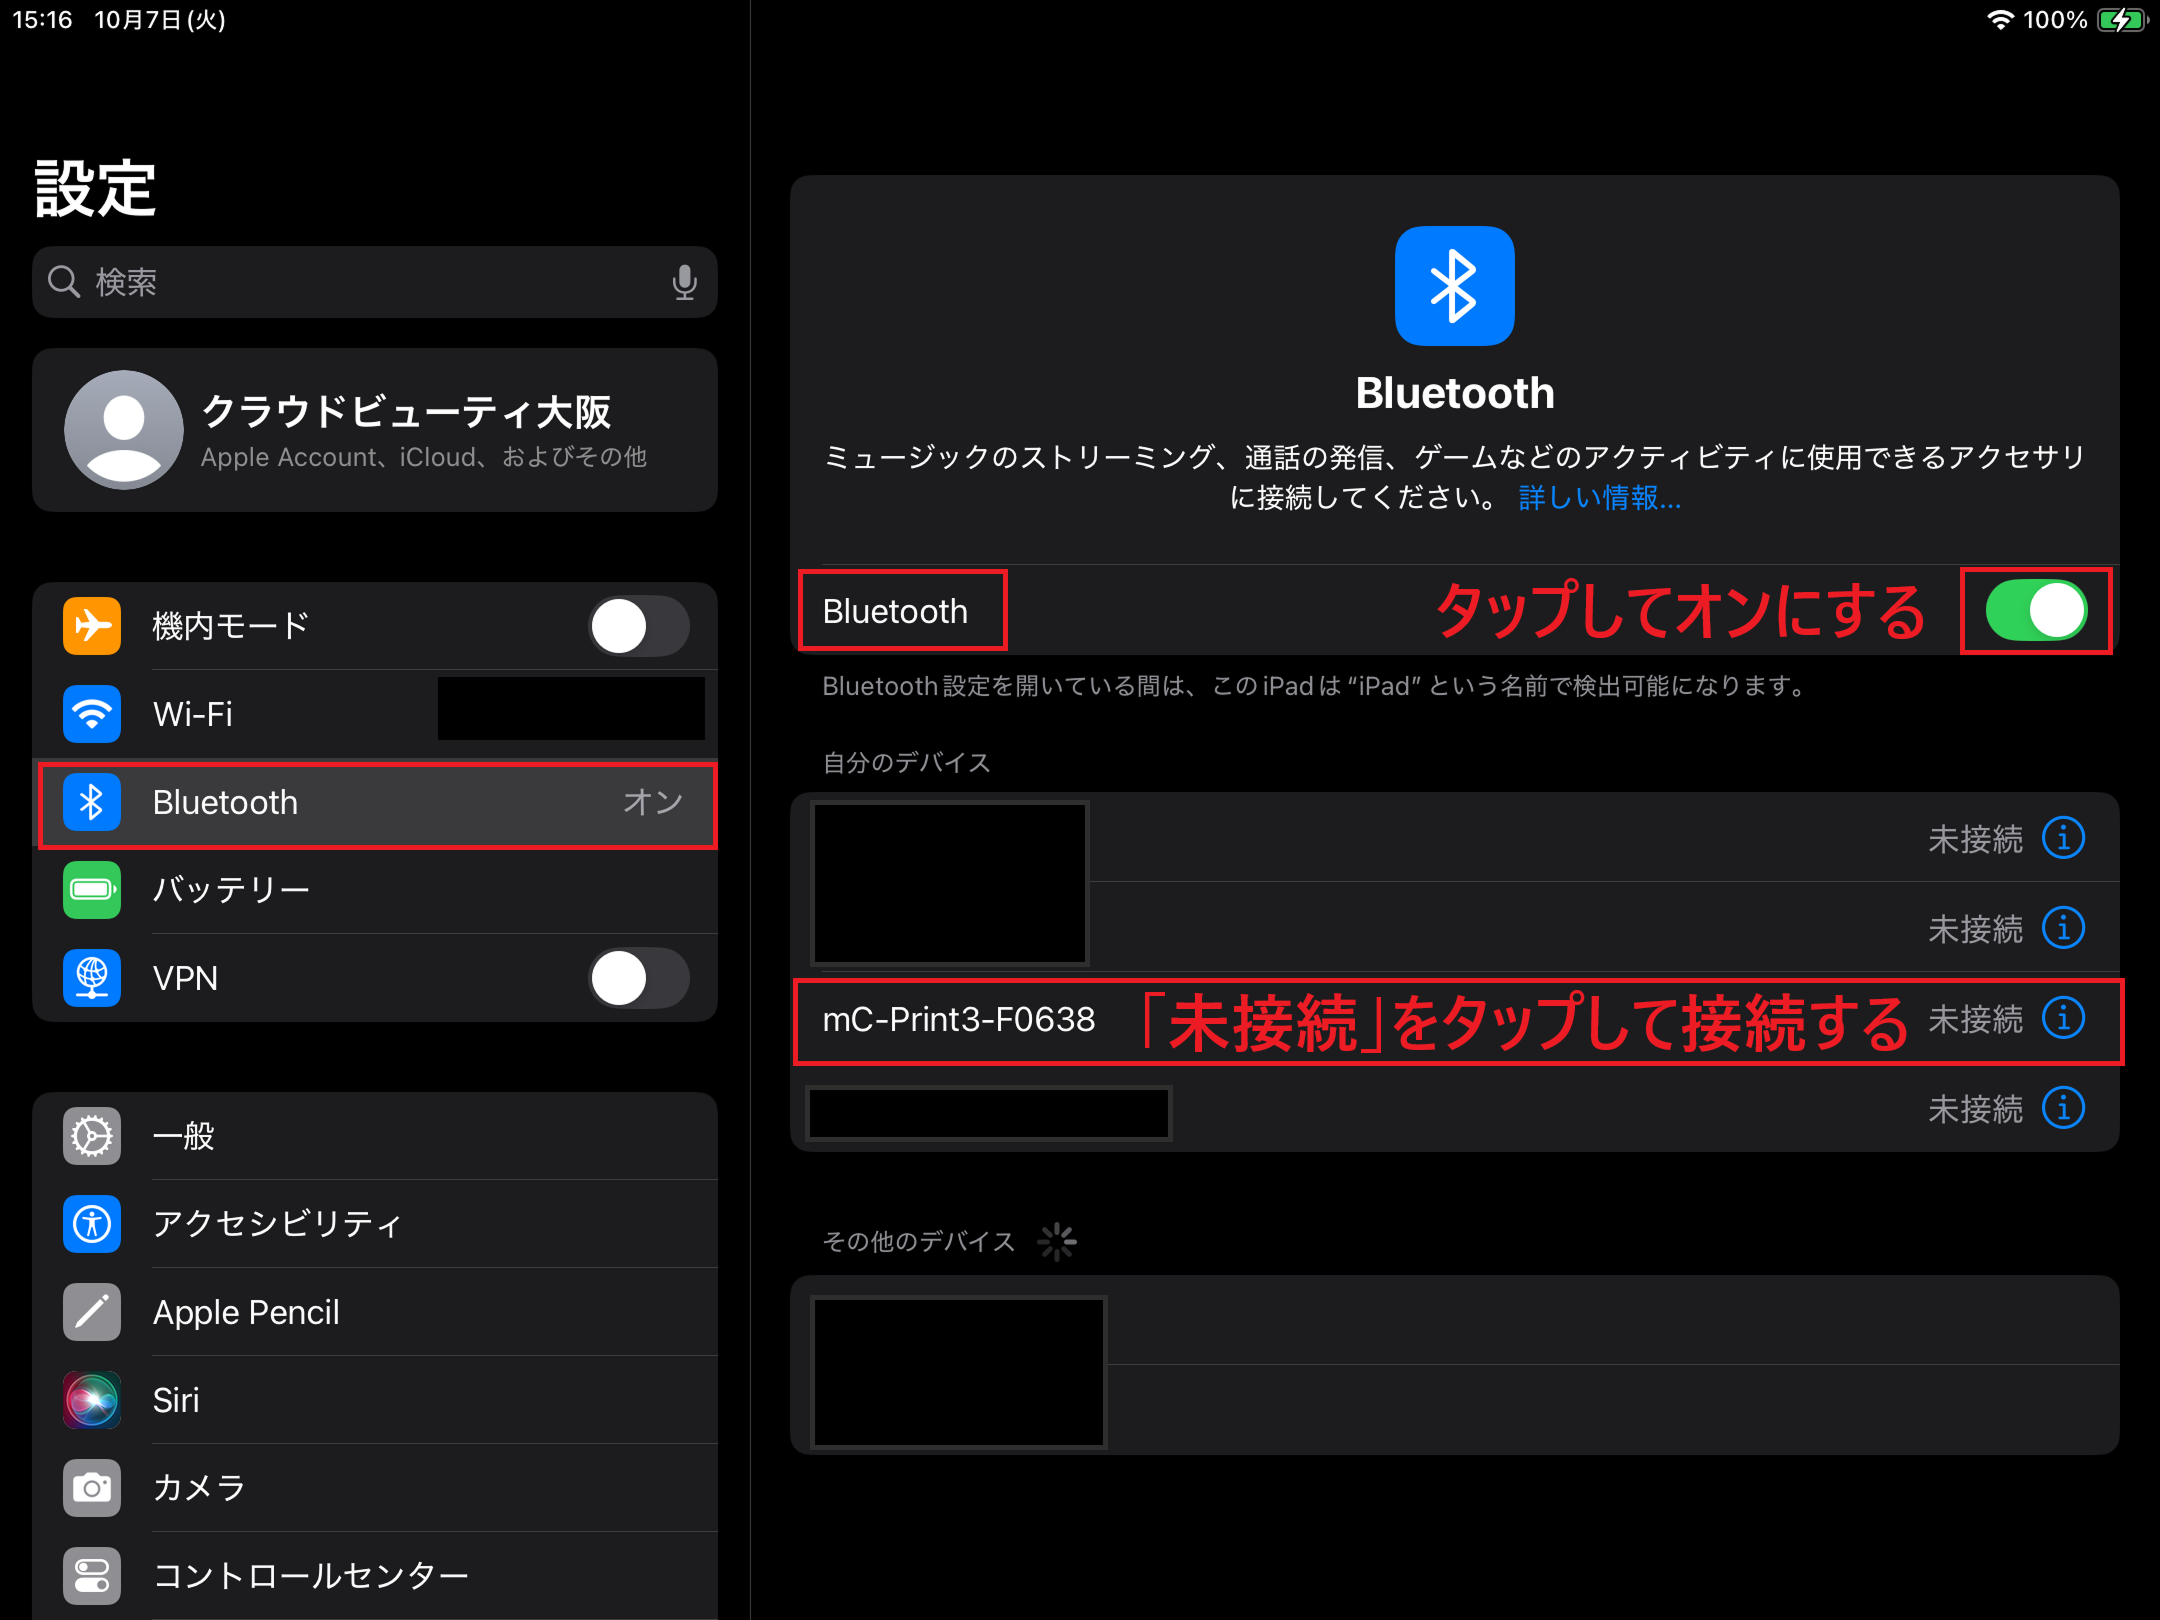Image resolution: width=2160 pixels, height=1620 pixels.
Task: Tap the Siri icon in the sidebar
Action: (x=92, y=1400)
